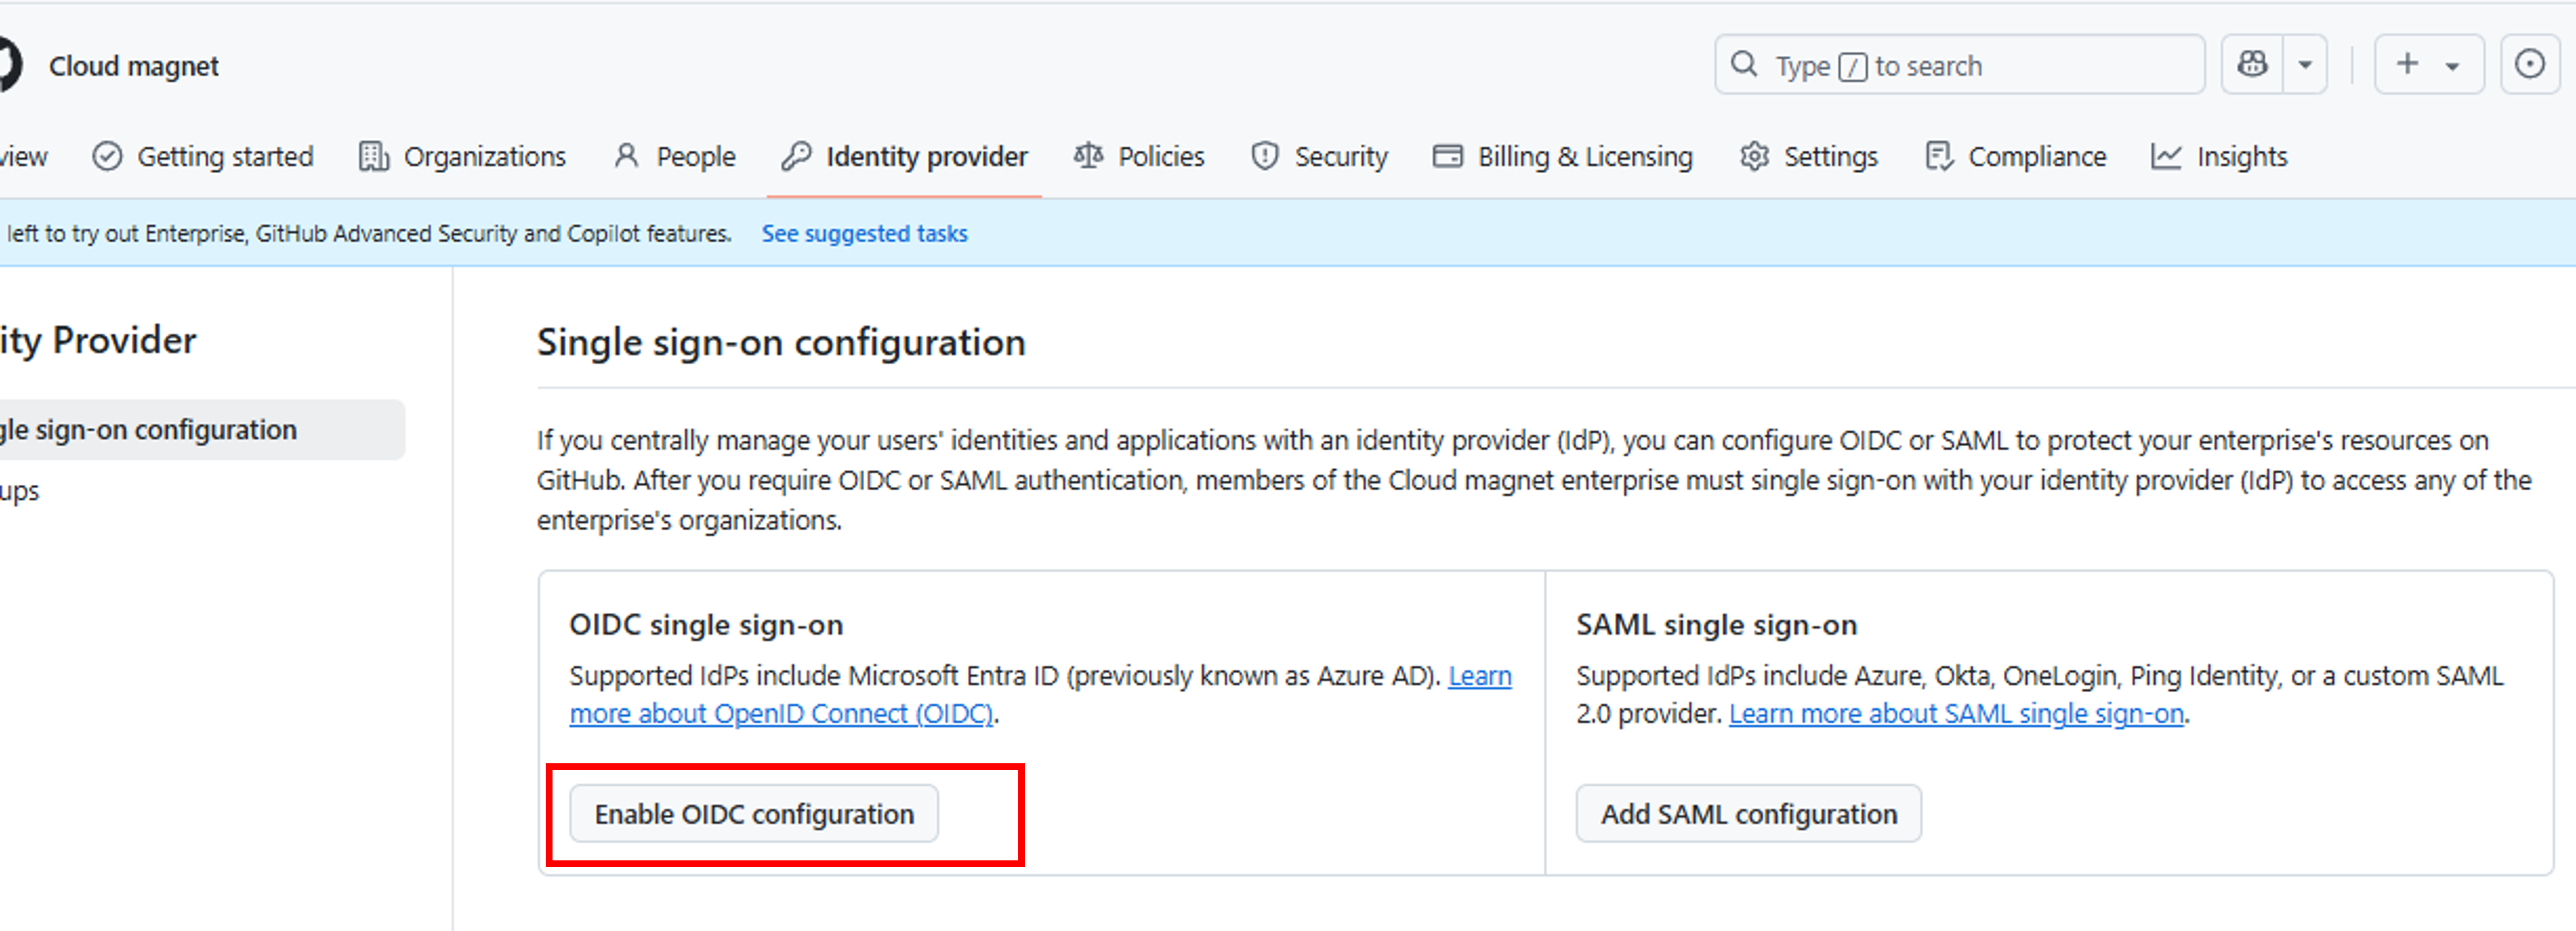Open the Security tab

pyautogui.click(x=1319, y=157)
